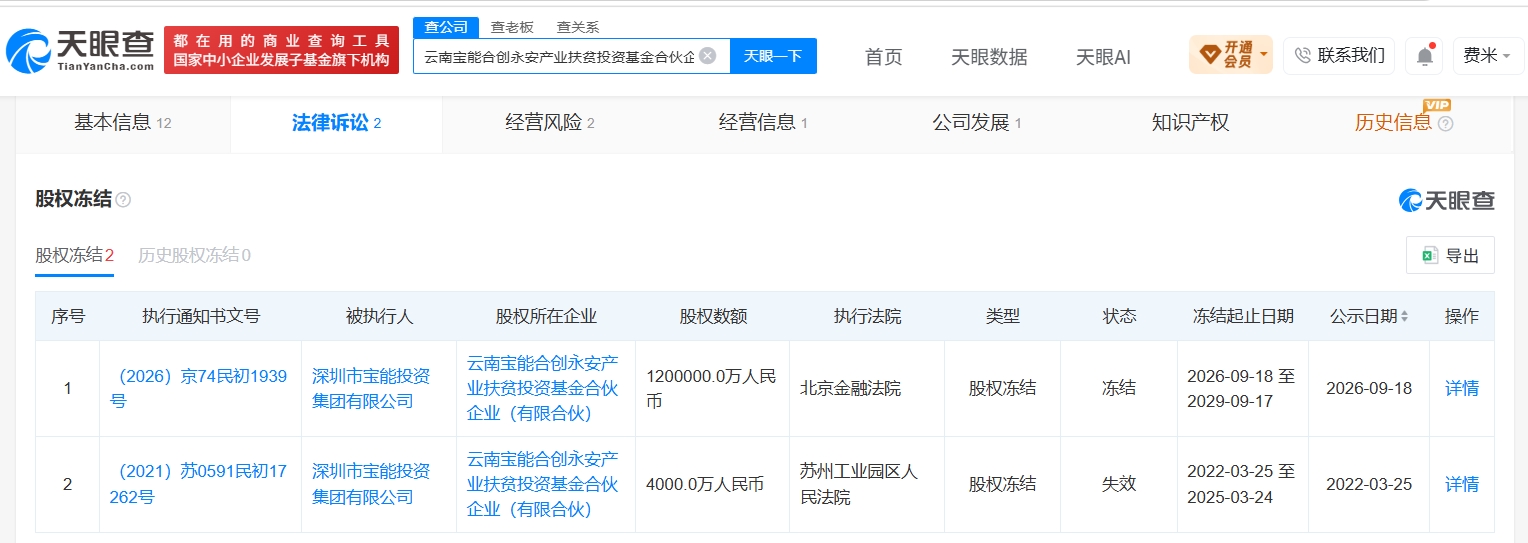
Task: Click the Excel icon on 导出 button
Action: (x=1430, y=256)
